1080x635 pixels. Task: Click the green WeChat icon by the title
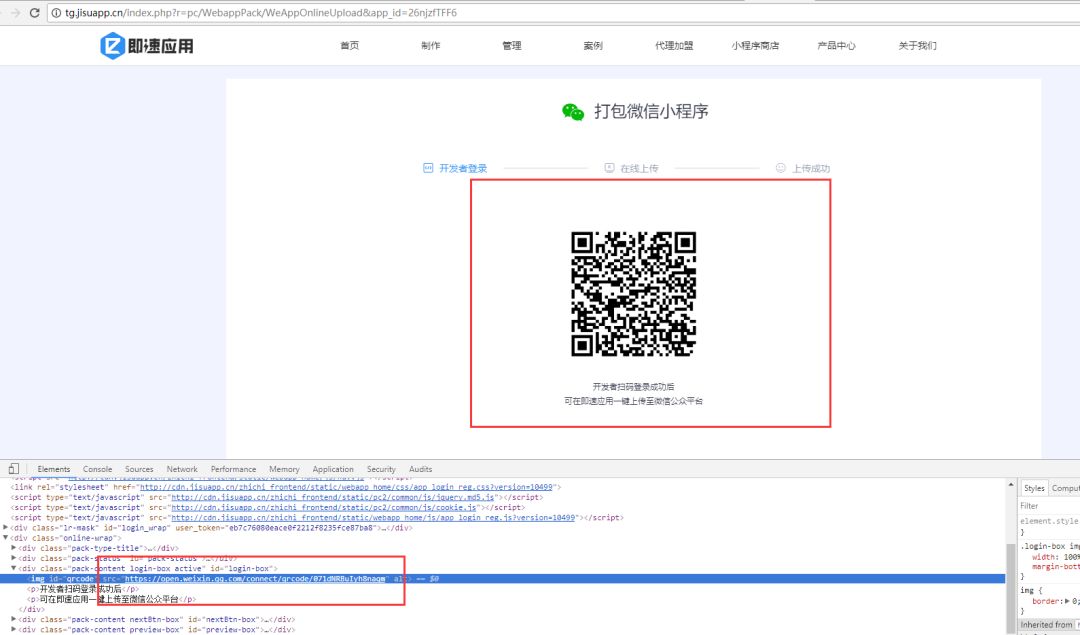coord(572,112)
